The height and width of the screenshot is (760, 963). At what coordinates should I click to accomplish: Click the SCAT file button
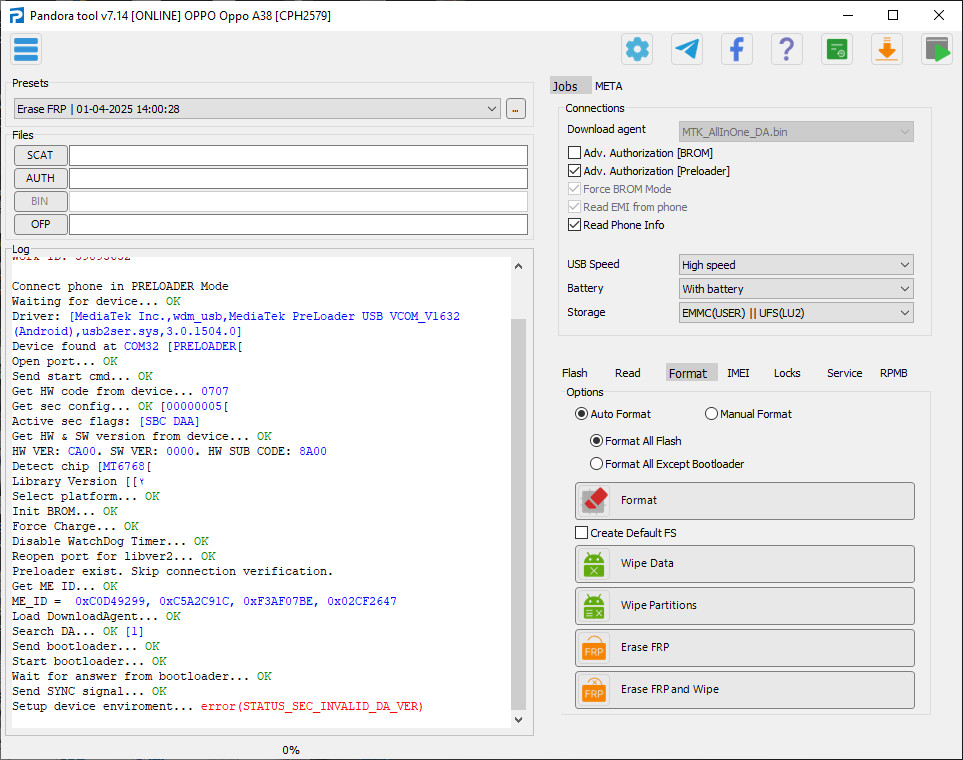pos(41,155)
